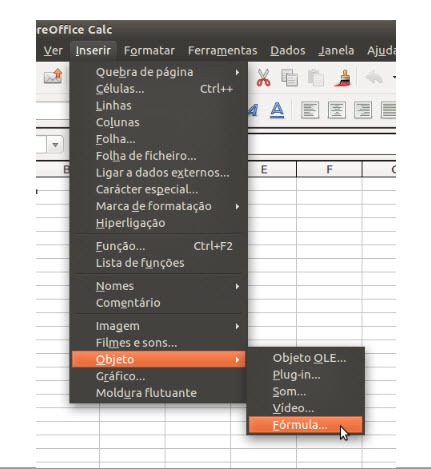Select Folha... menu entry

click(x=158, y=139)
